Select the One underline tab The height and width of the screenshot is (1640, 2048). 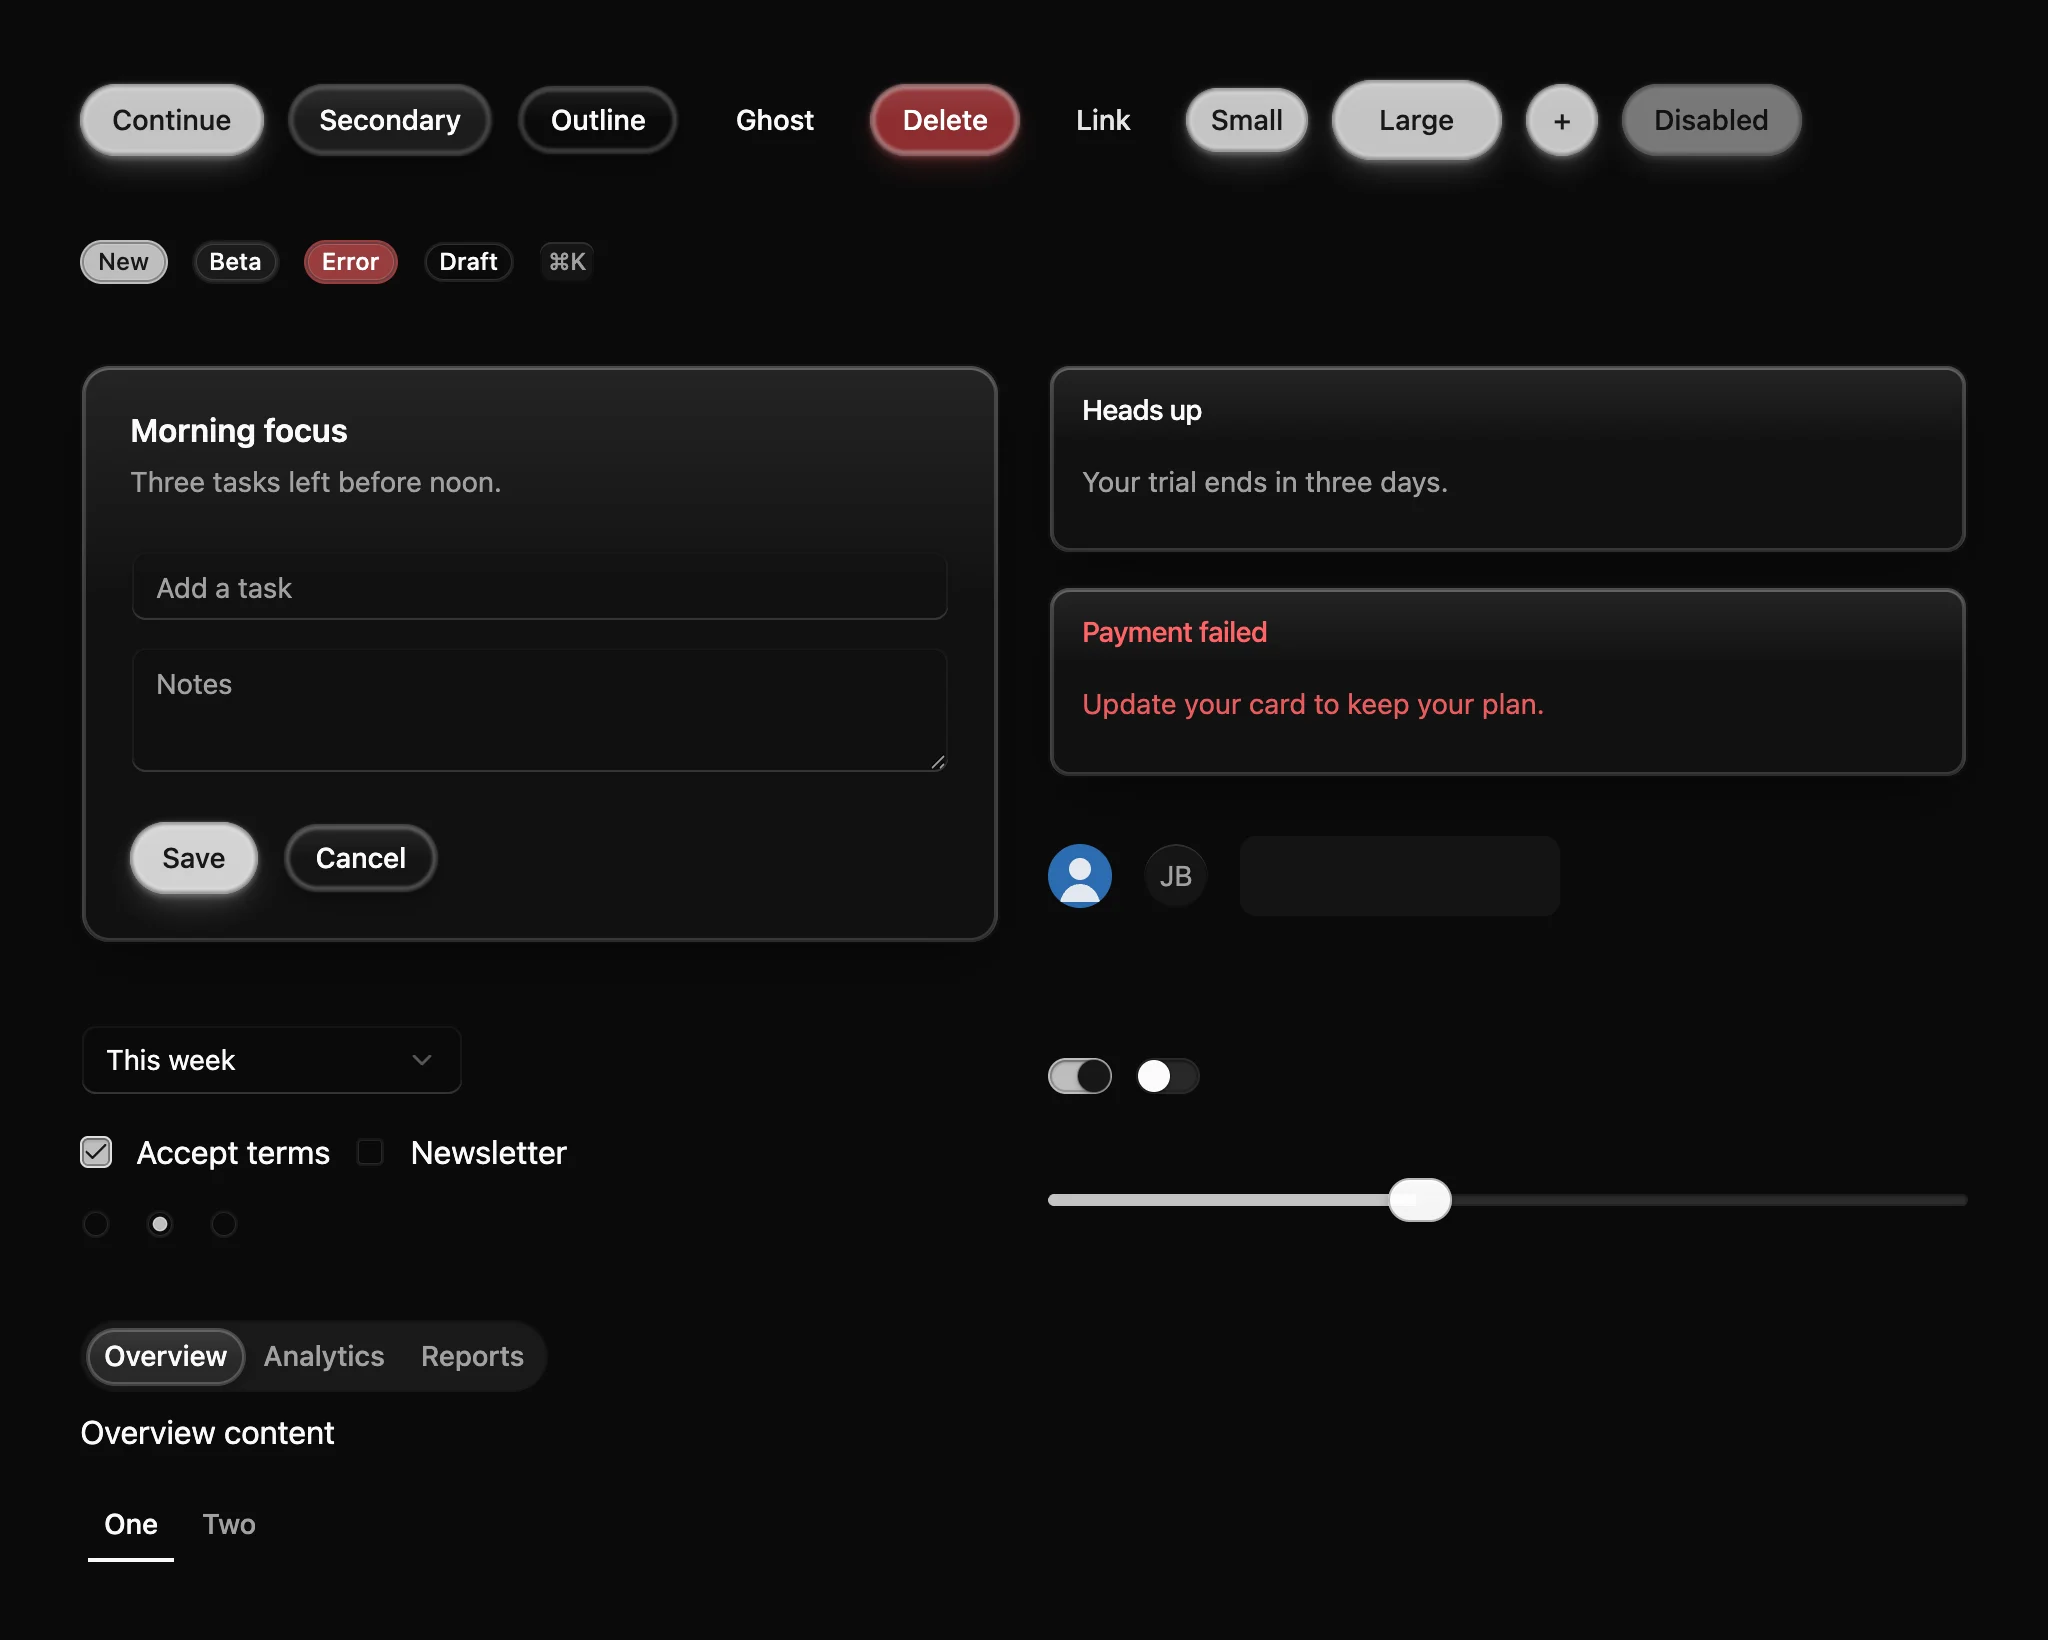[x=131, y=1524]
